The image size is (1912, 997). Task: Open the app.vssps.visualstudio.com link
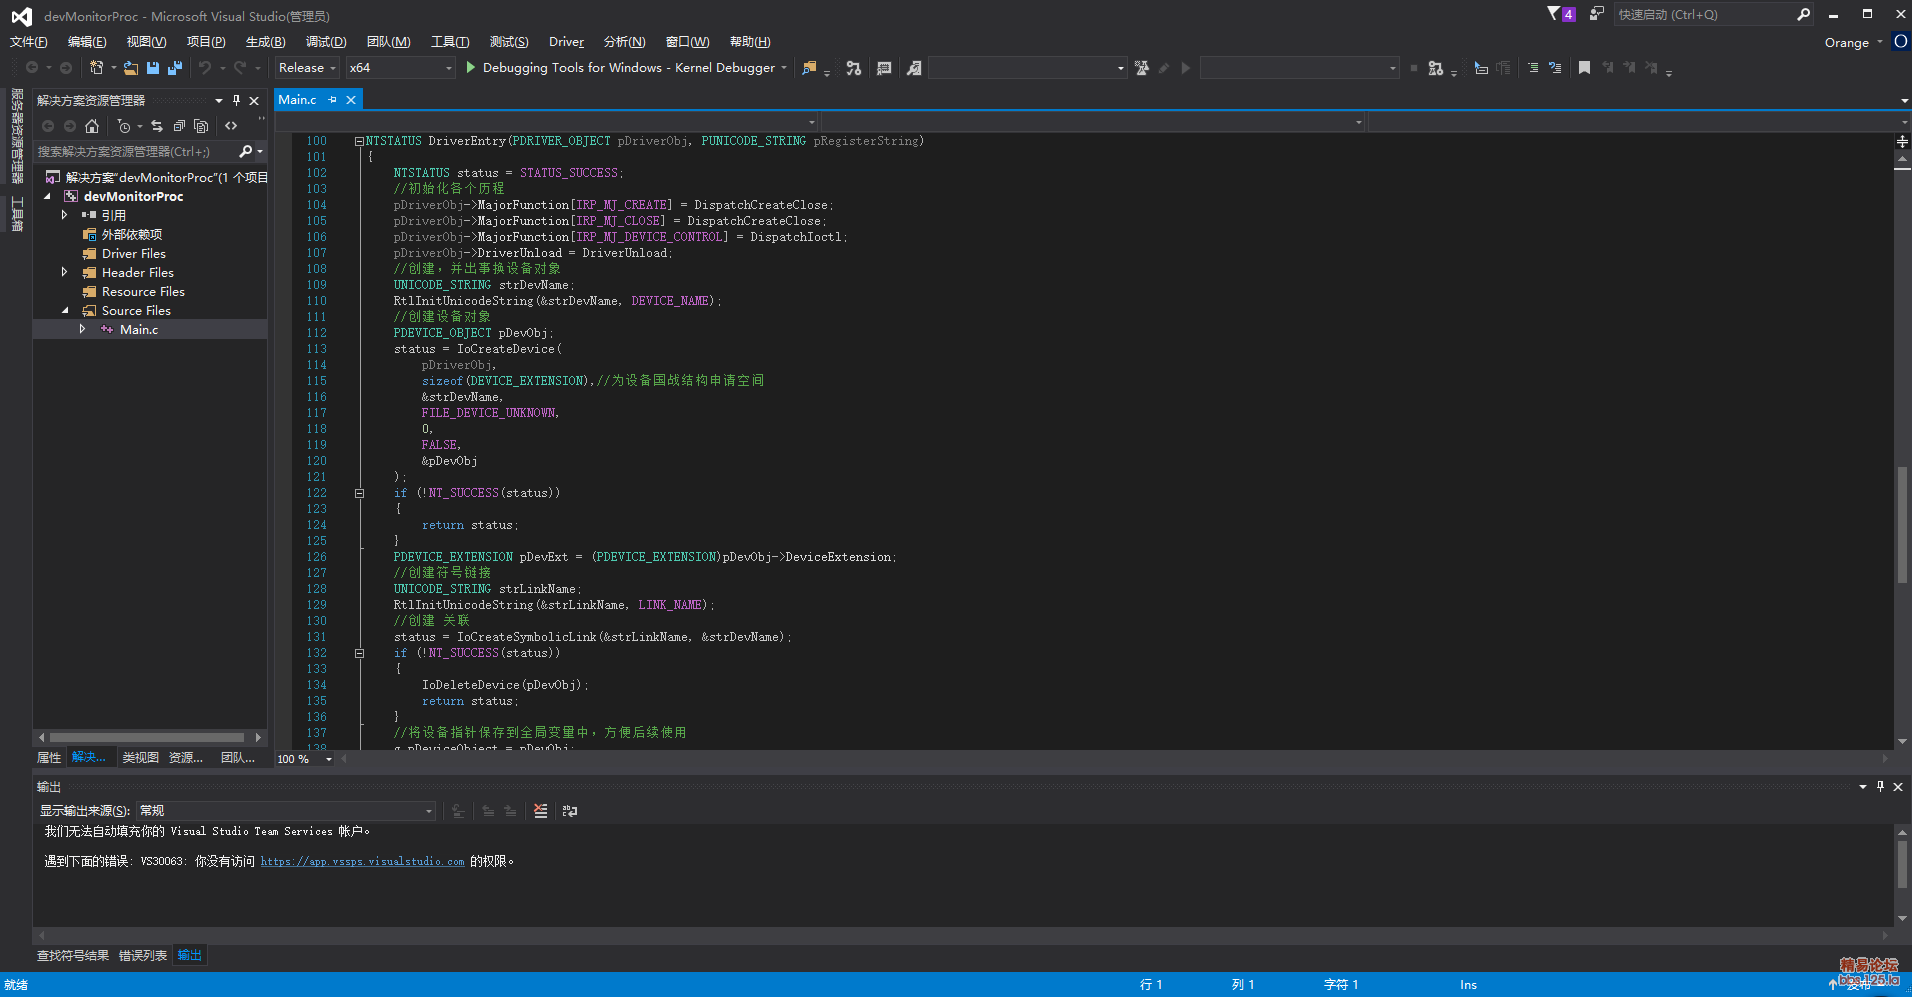(362, 861)
